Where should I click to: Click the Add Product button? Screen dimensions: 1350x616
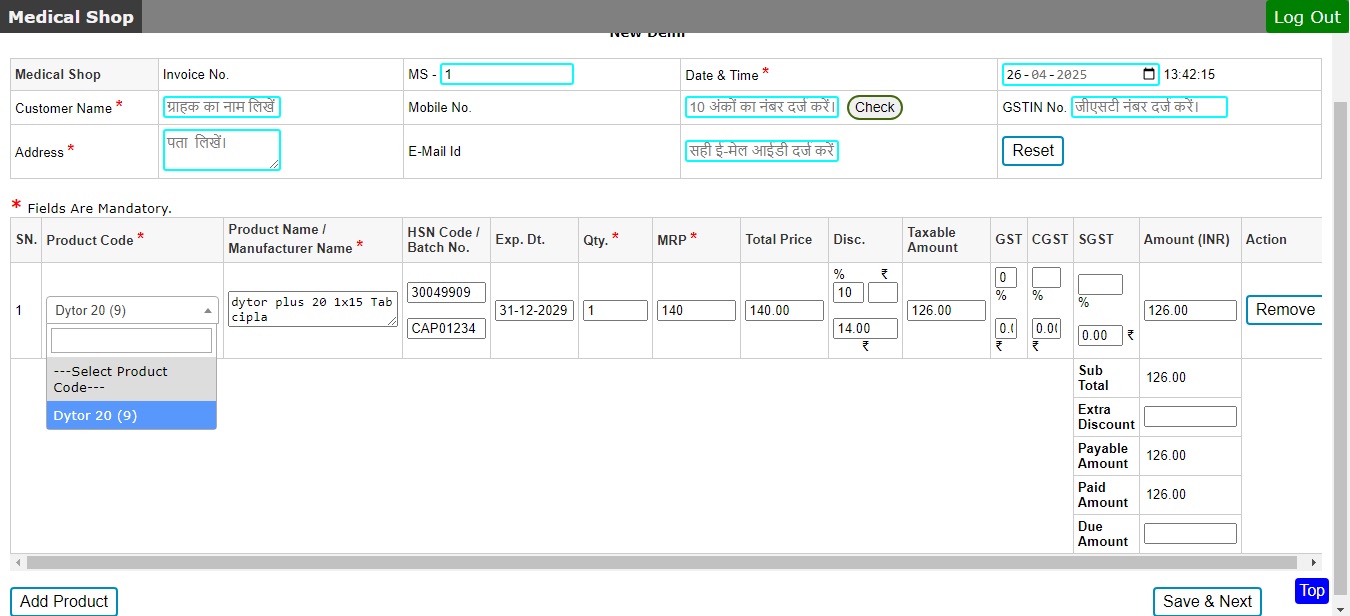click(64, 601)
